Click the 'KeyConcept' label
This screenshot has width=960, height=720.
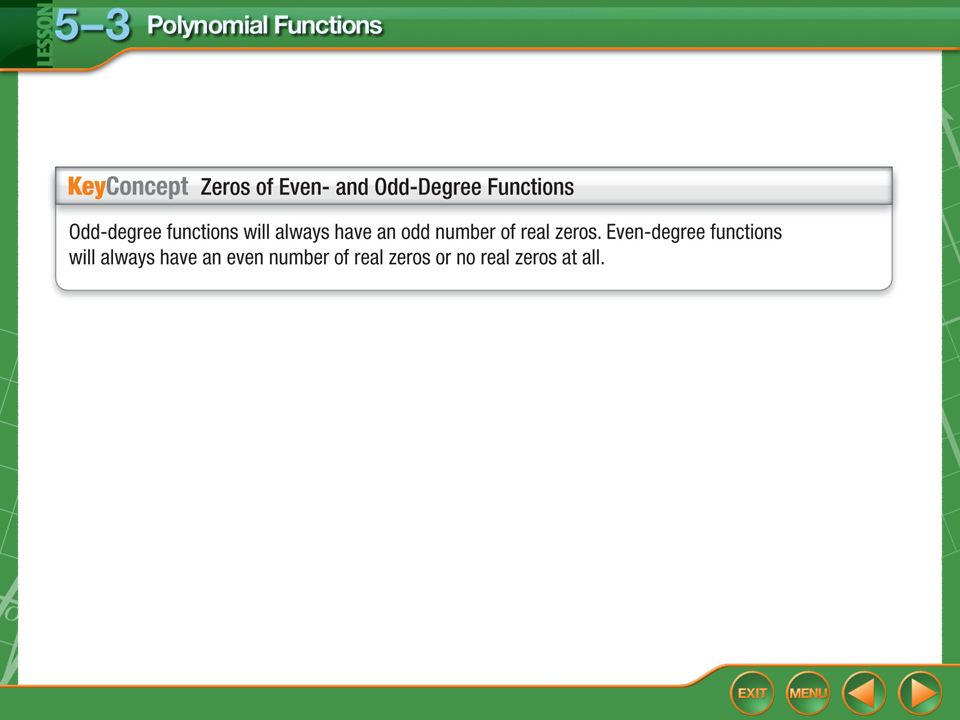coord(128,187)
